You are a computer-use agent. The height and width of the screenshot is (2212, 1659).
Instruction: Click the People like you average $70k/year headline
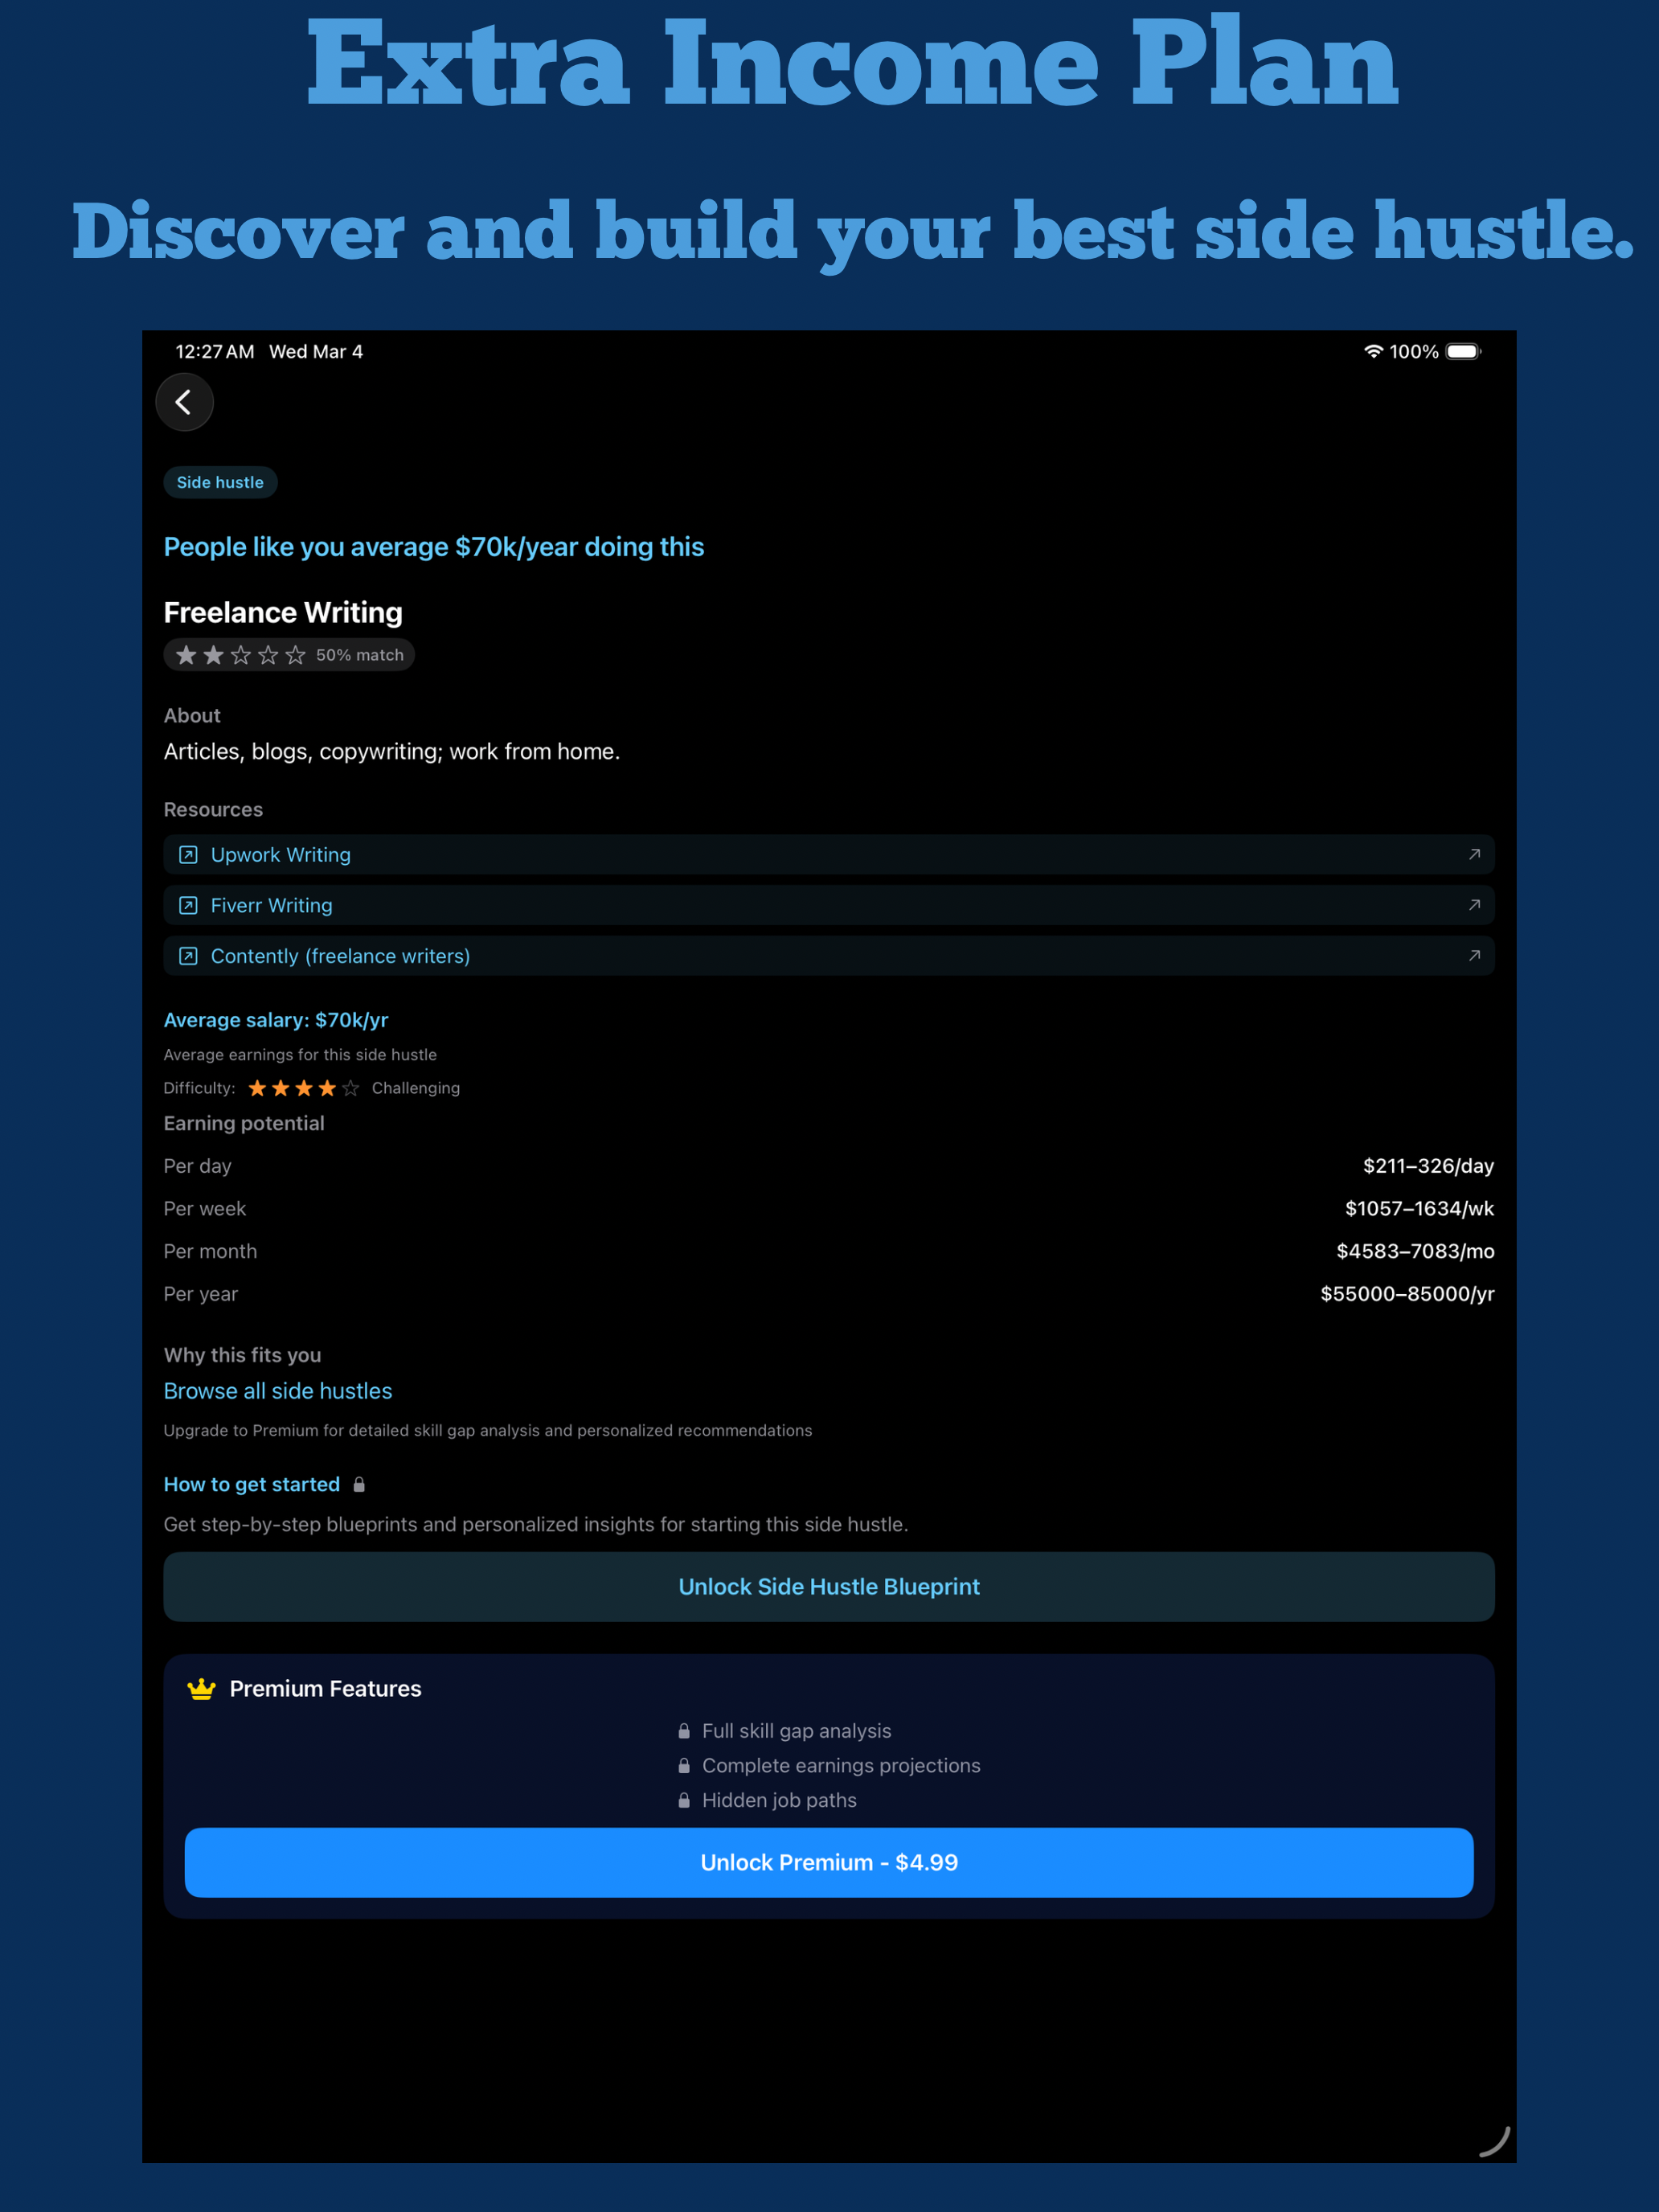[434, 547]
